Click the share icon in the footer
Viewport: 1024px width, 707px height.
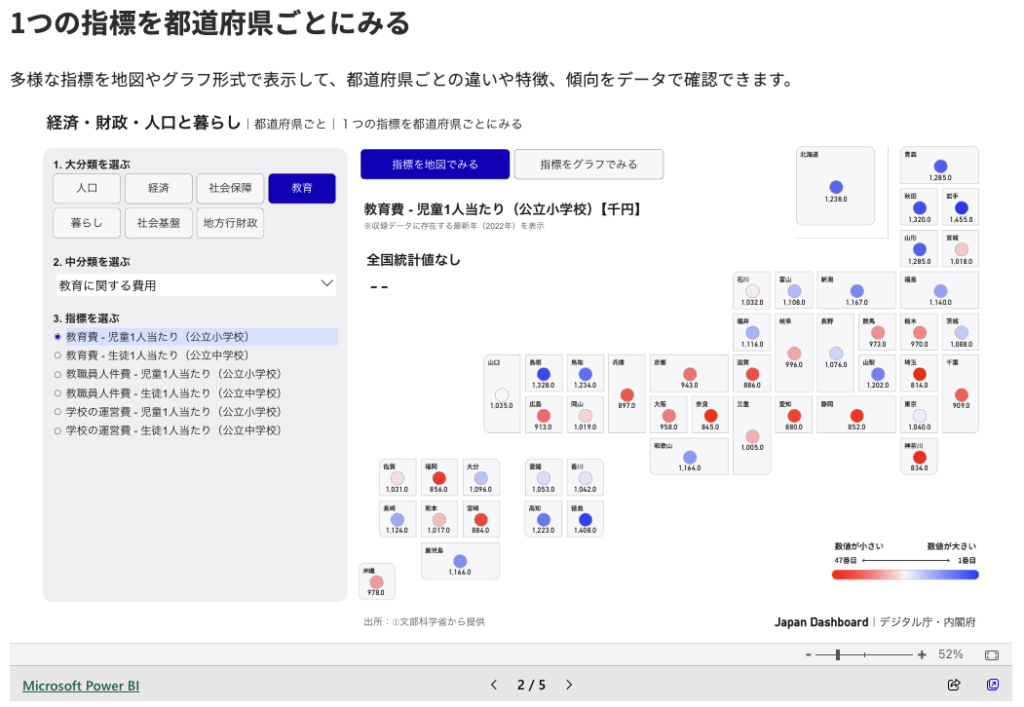[x=954, y=685]
